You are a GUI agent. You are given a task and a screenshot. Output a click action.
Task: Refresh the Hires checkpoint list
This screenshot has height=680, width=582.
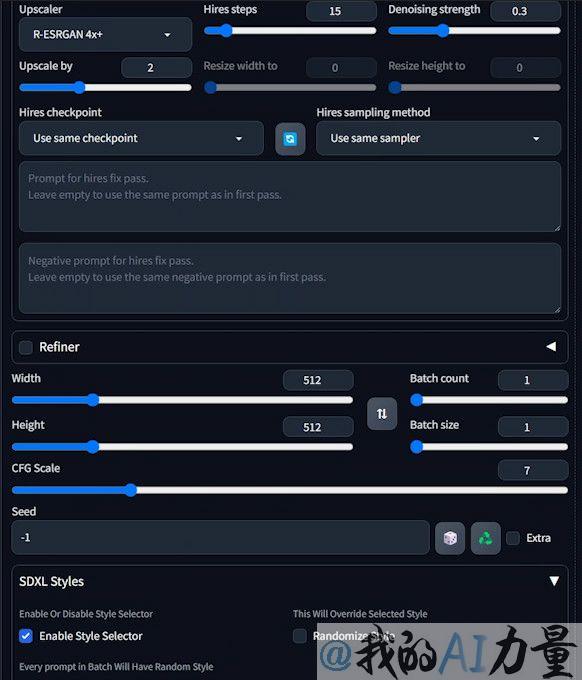pyautogui.click(x=290, y=139)
